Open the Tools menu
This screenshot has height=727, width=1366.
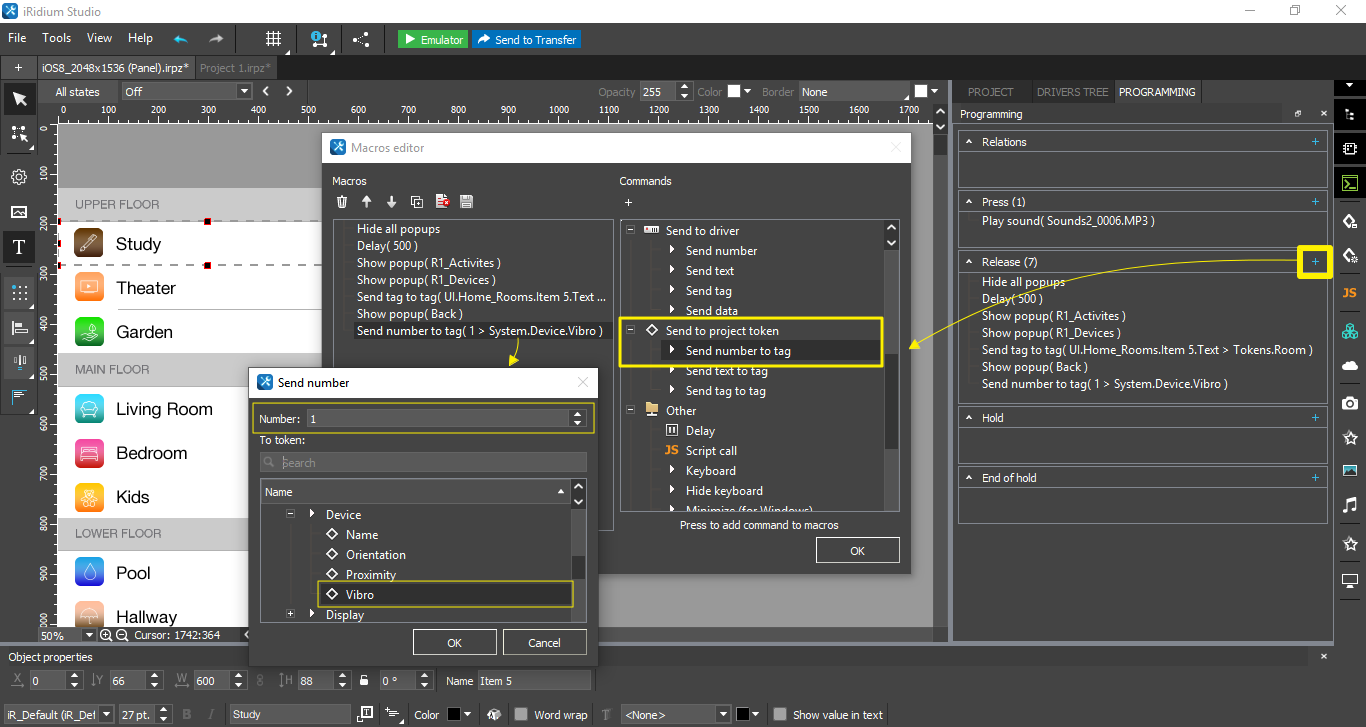pyautogui.click(x=56, y=38)
